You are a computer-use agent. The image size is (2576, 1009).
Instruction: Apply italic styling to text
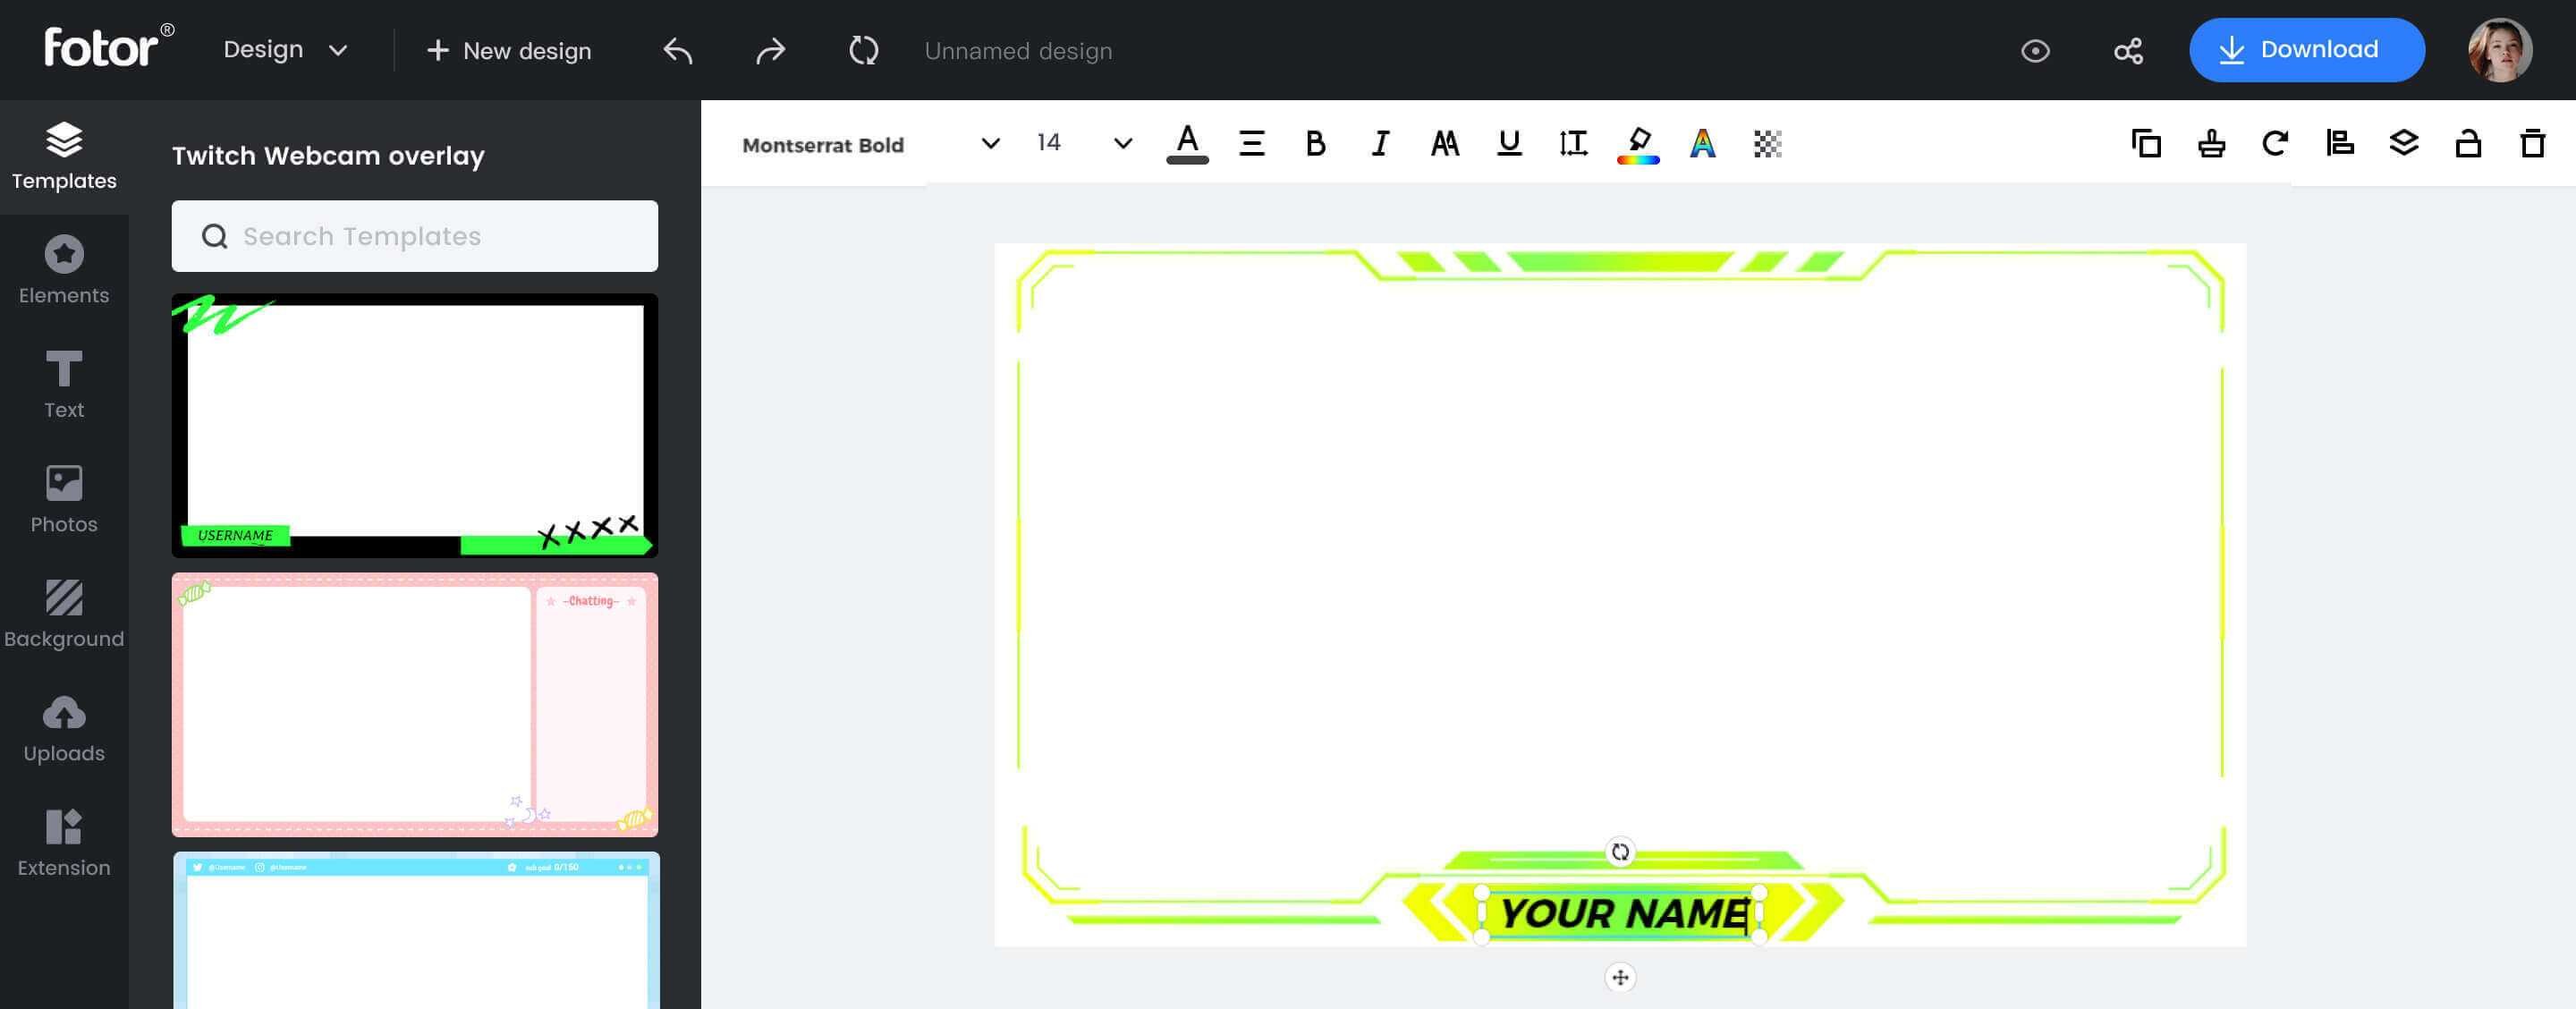click(x=1380, y=143)
